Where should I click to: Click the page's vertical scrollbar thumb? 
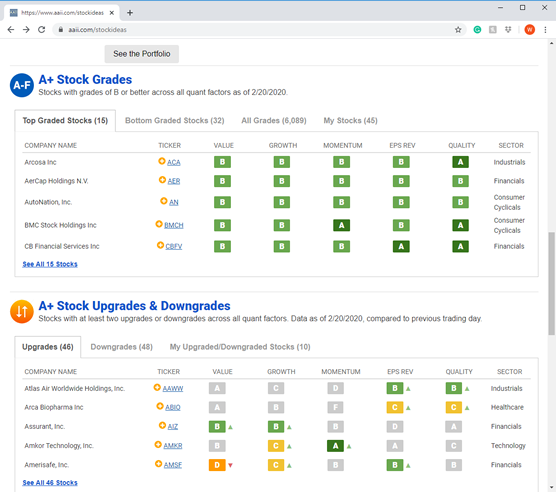click(x=551, y=284)
